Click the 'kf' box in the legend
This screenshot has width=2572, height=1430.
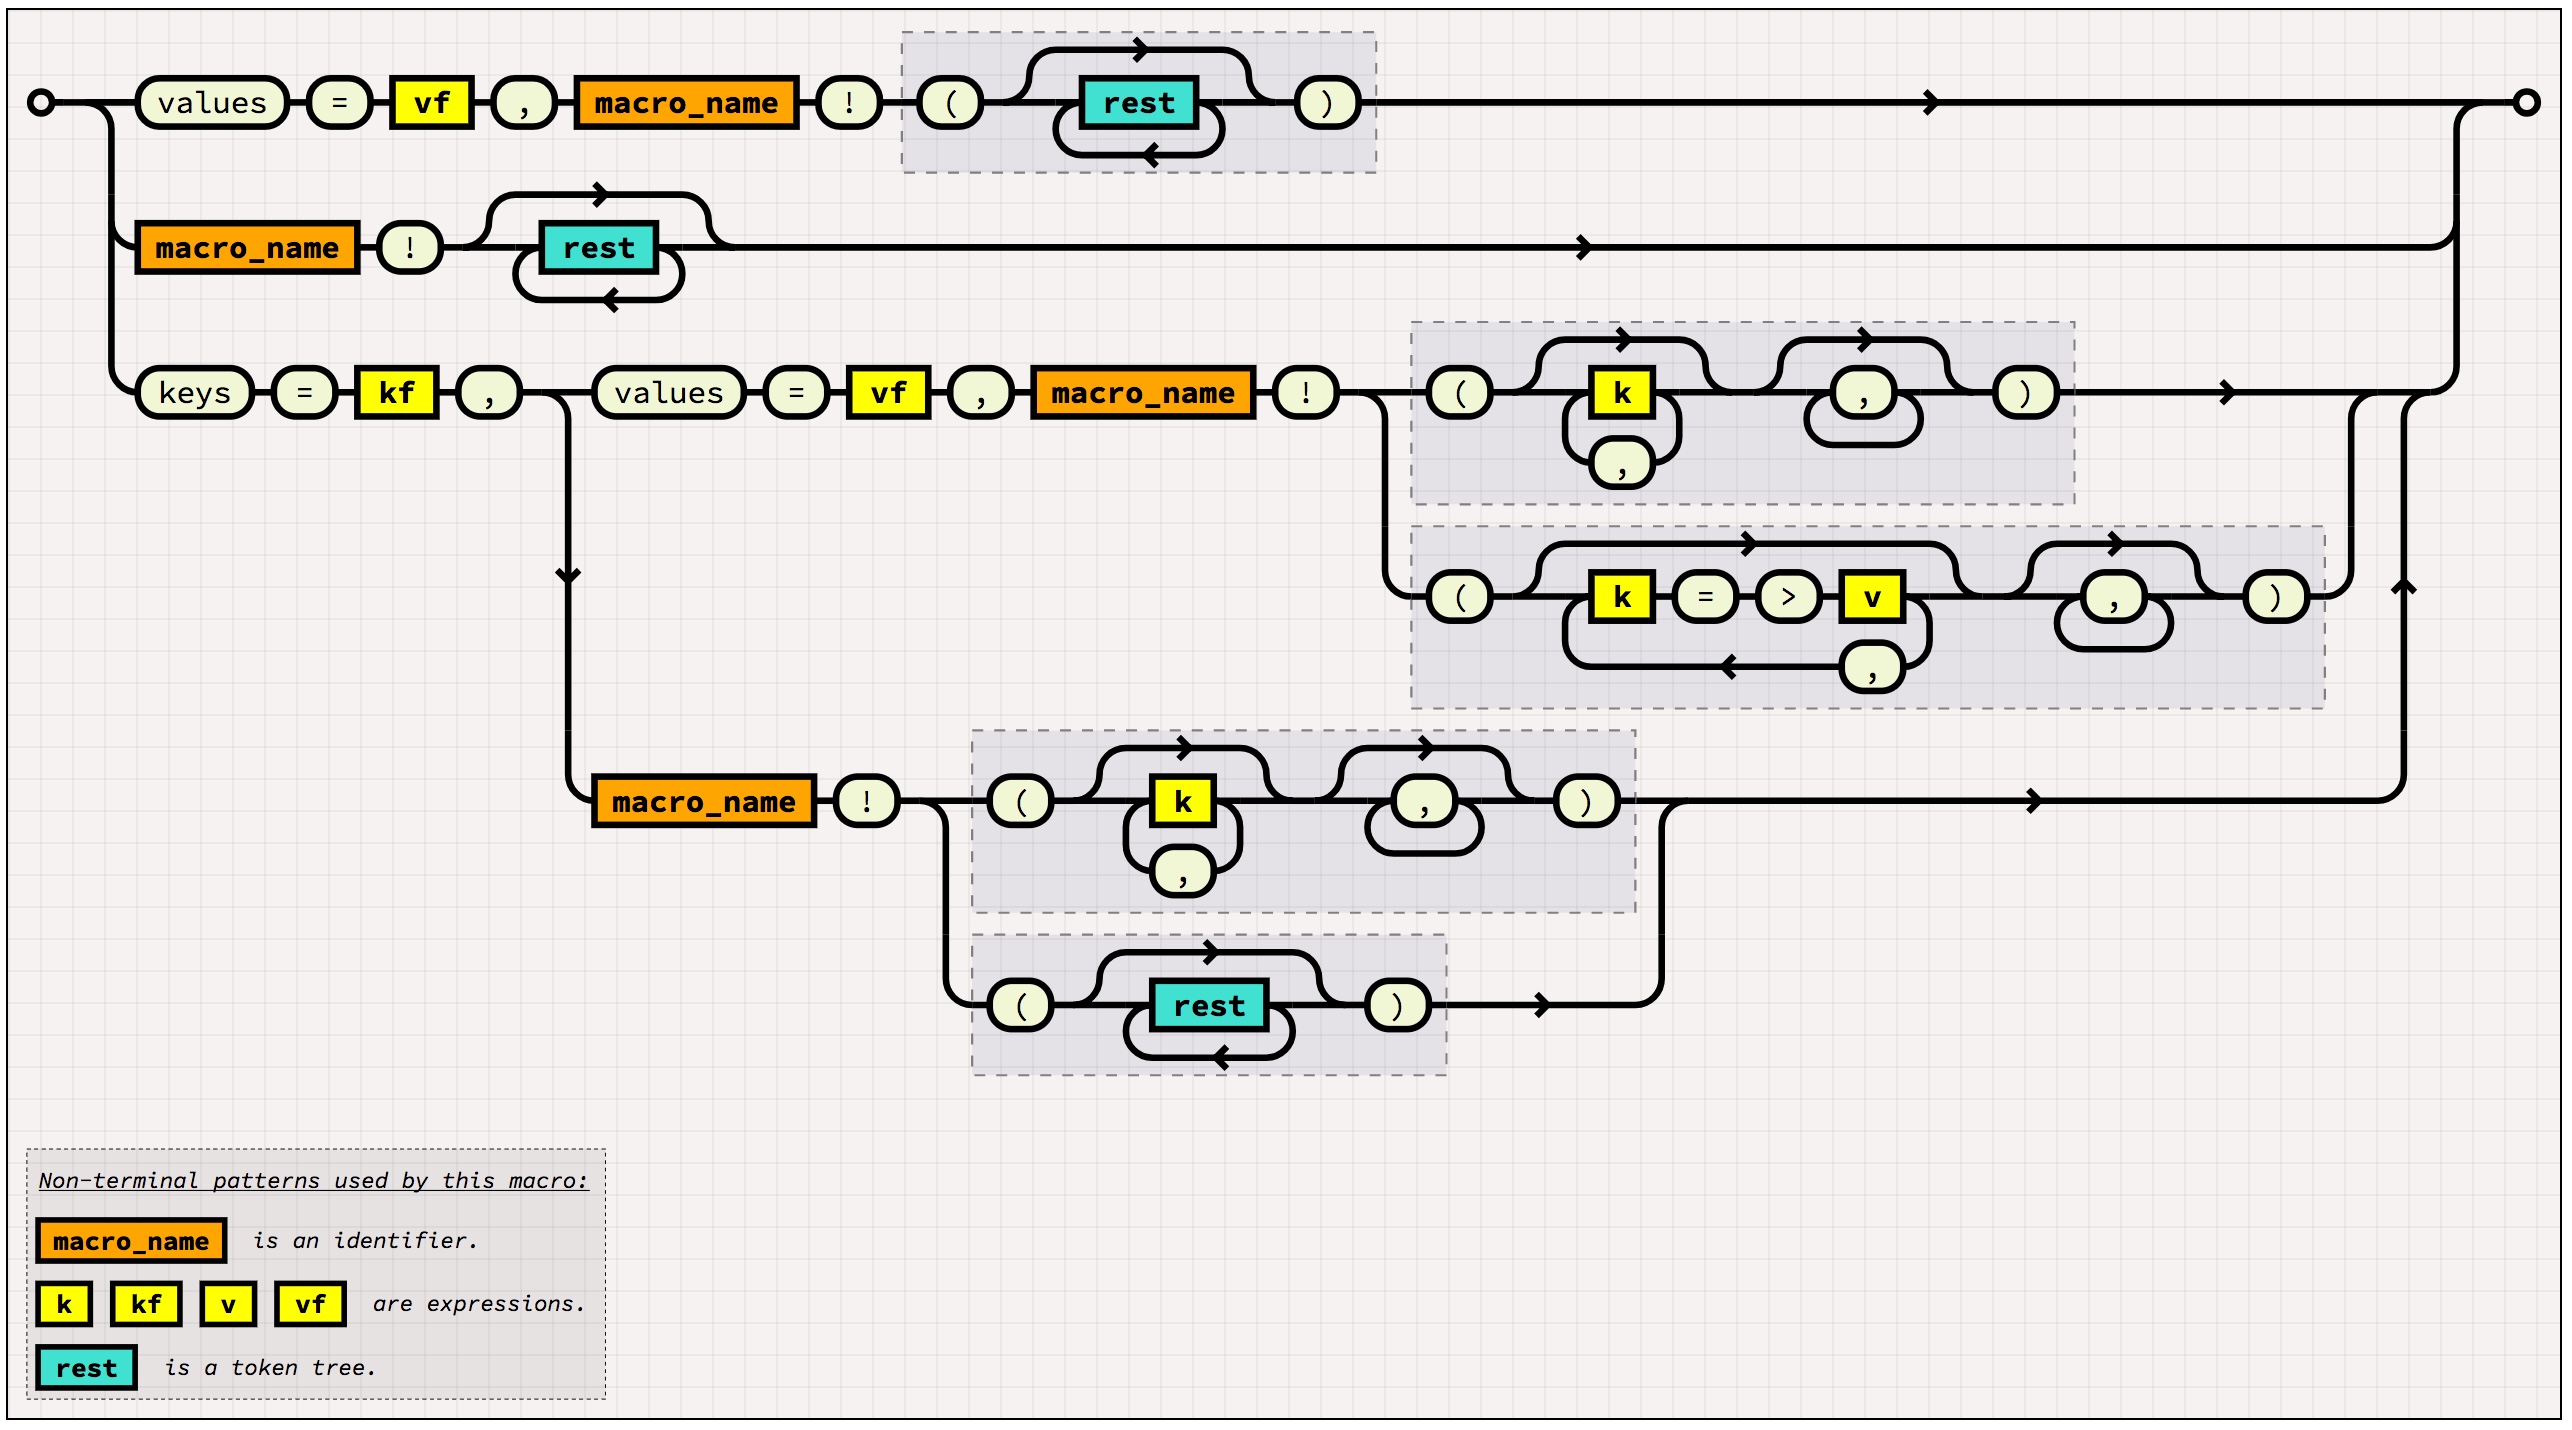(146, 1304)
